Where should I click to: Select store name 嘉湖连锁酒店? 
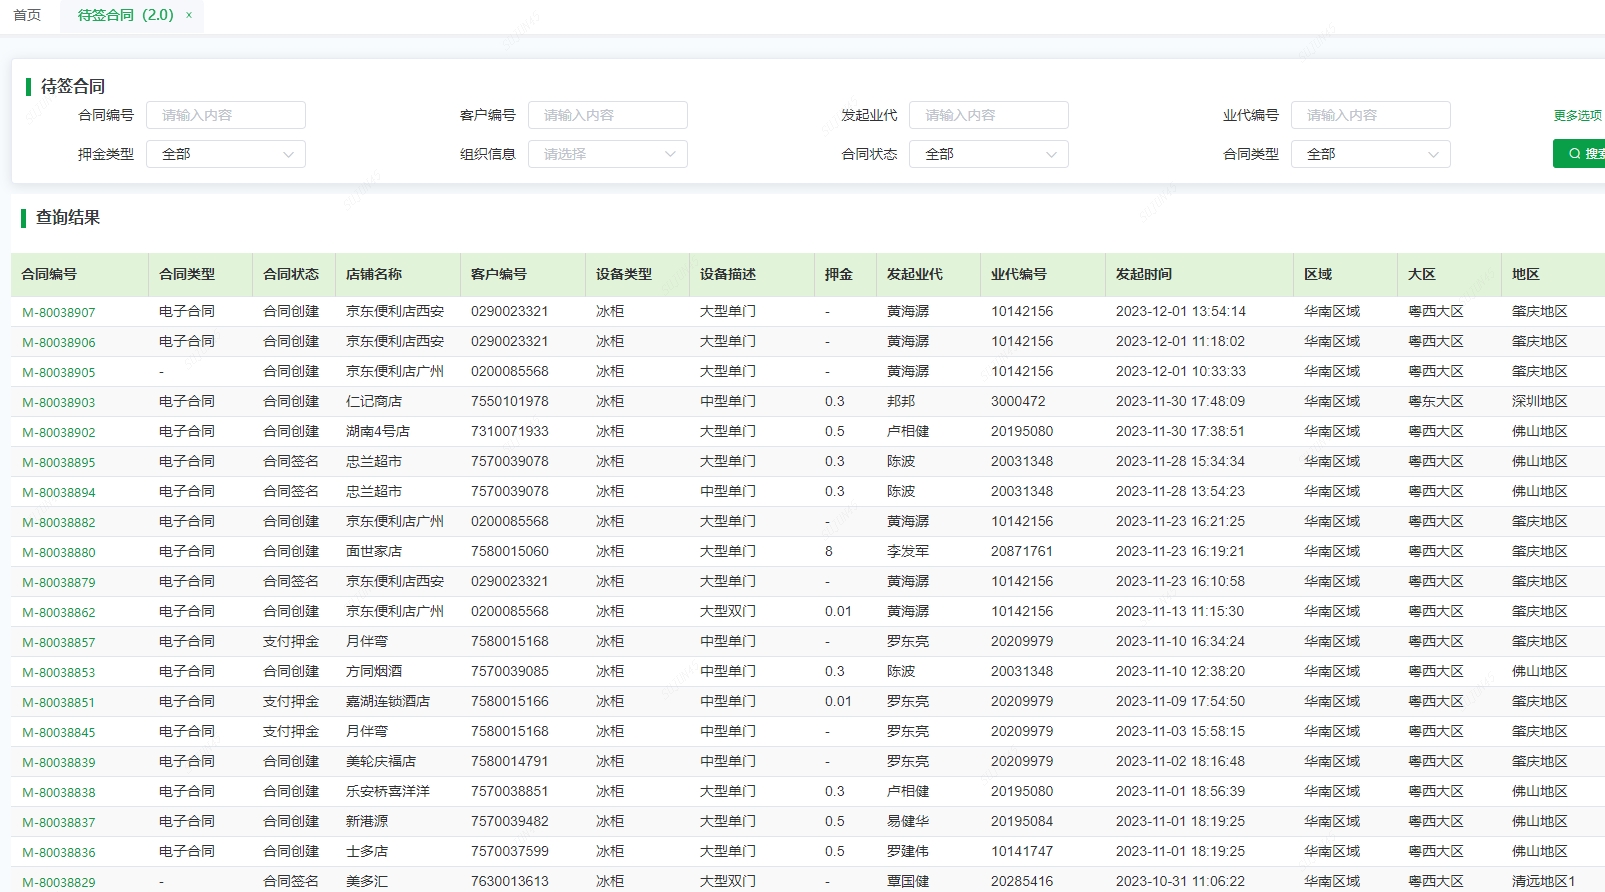(388, 701)
